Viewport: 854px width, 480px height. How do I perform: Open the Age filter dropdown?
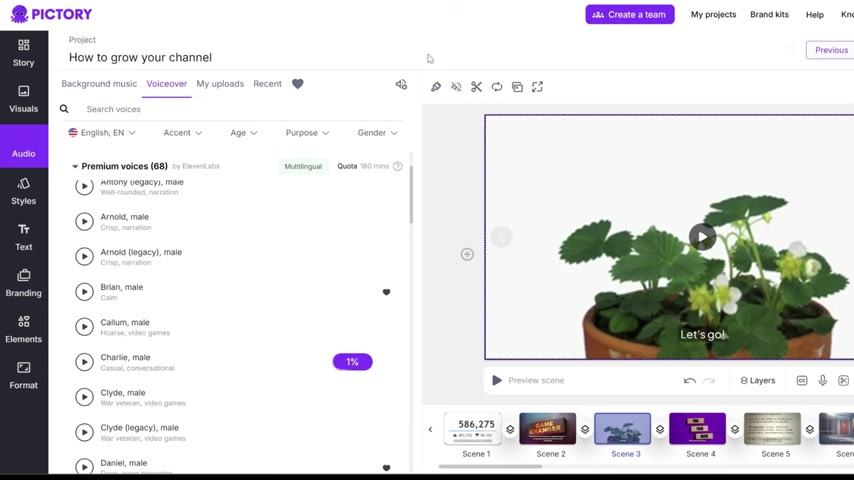click(x=243, y=132)
